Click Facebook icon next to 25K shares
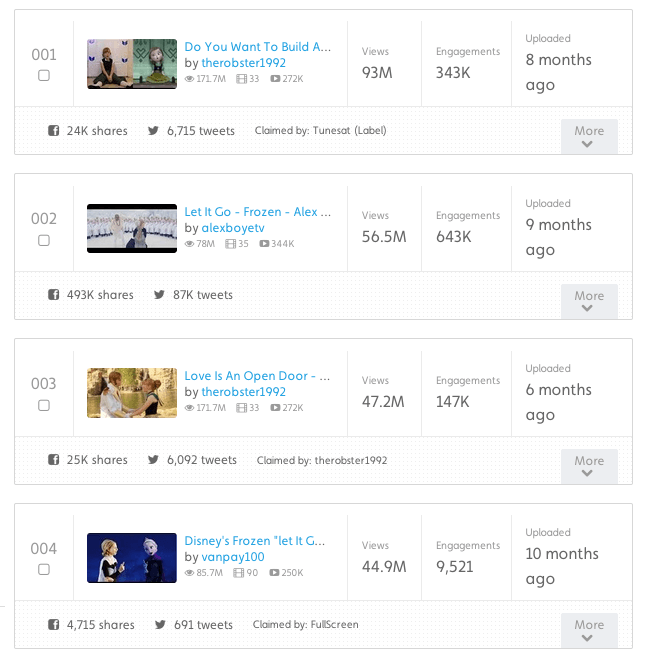 pos(53,460)
